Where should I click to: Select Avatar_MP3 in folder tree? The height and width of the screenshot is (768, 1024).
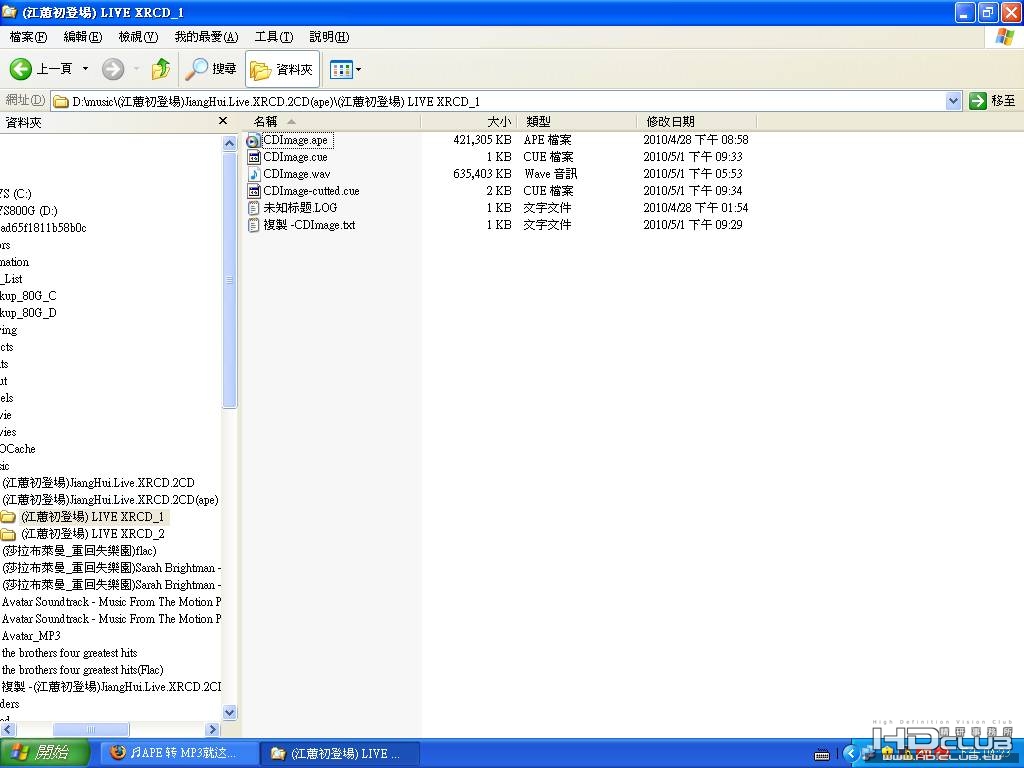click(31, 635)
